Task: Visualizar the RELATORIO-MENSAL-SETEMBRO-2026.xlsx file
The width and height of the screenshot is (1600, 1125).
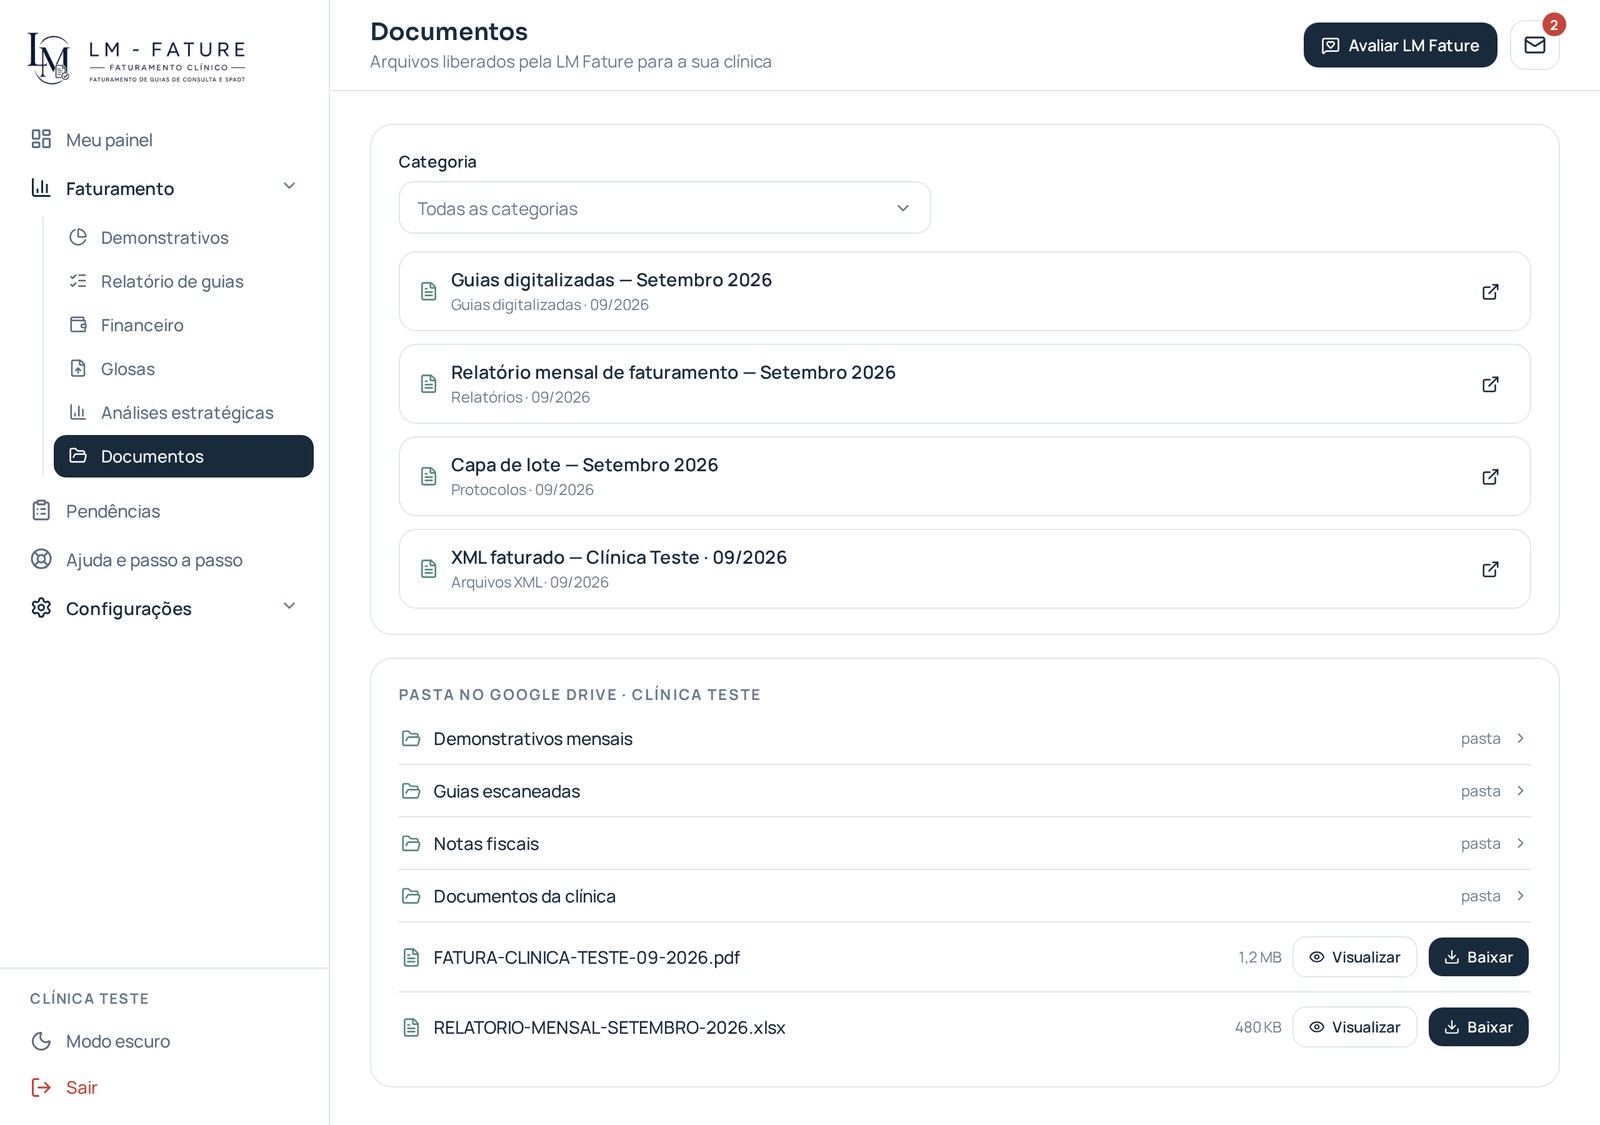Action: click(x=1355, y=1027)
